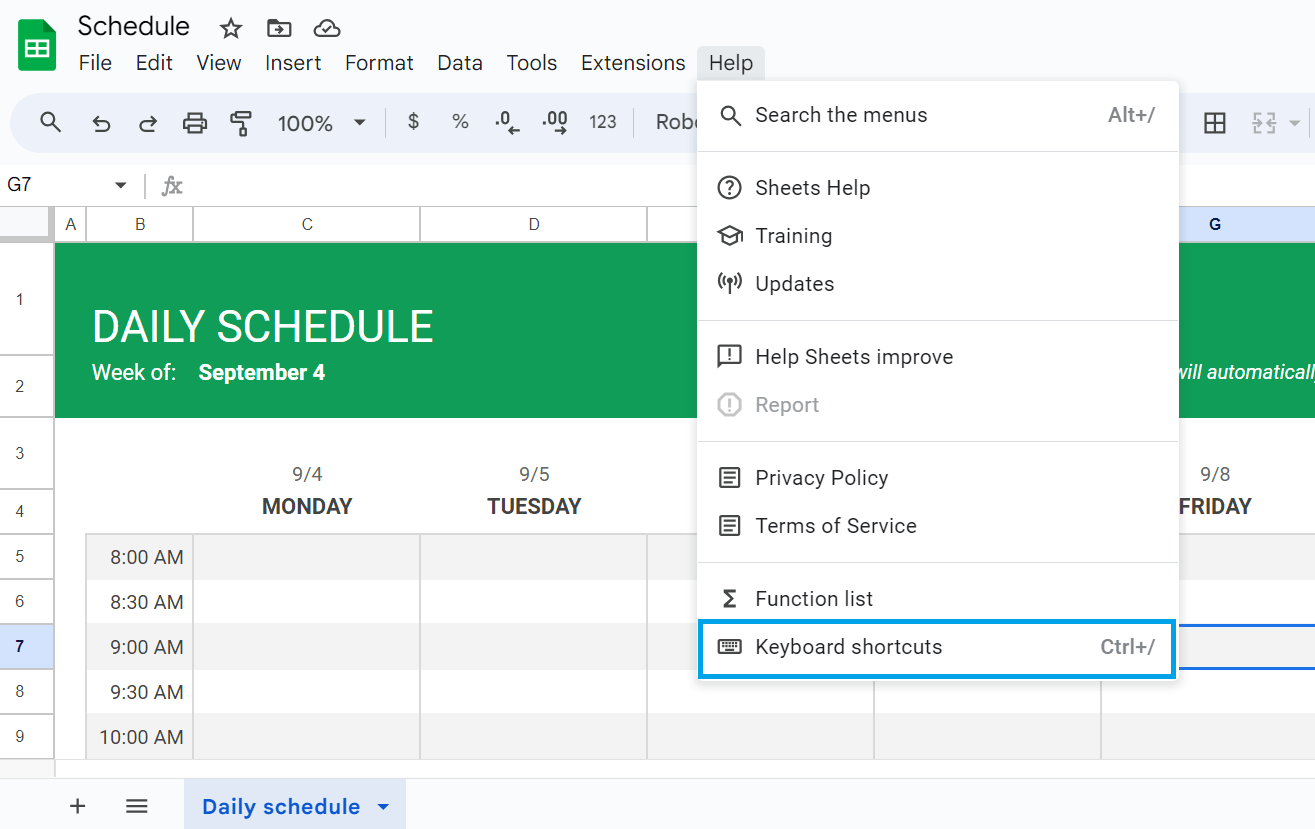This screenshot has height=829, width=1315.
Task: Click the greyed-out Report menu entry
Action: coord(937,405)
